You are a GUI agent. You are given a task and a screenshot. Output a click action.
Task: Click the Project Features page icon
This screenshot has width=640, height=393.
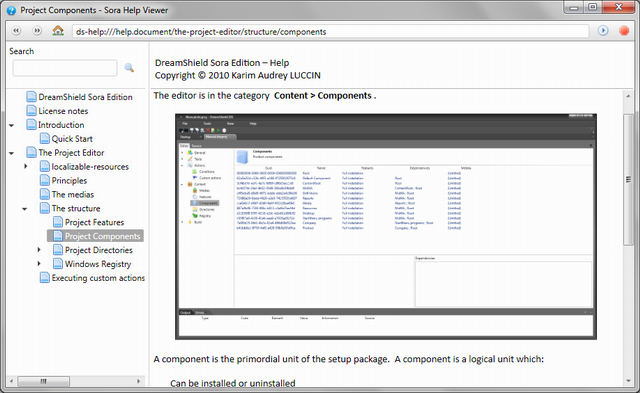(58, 222)
